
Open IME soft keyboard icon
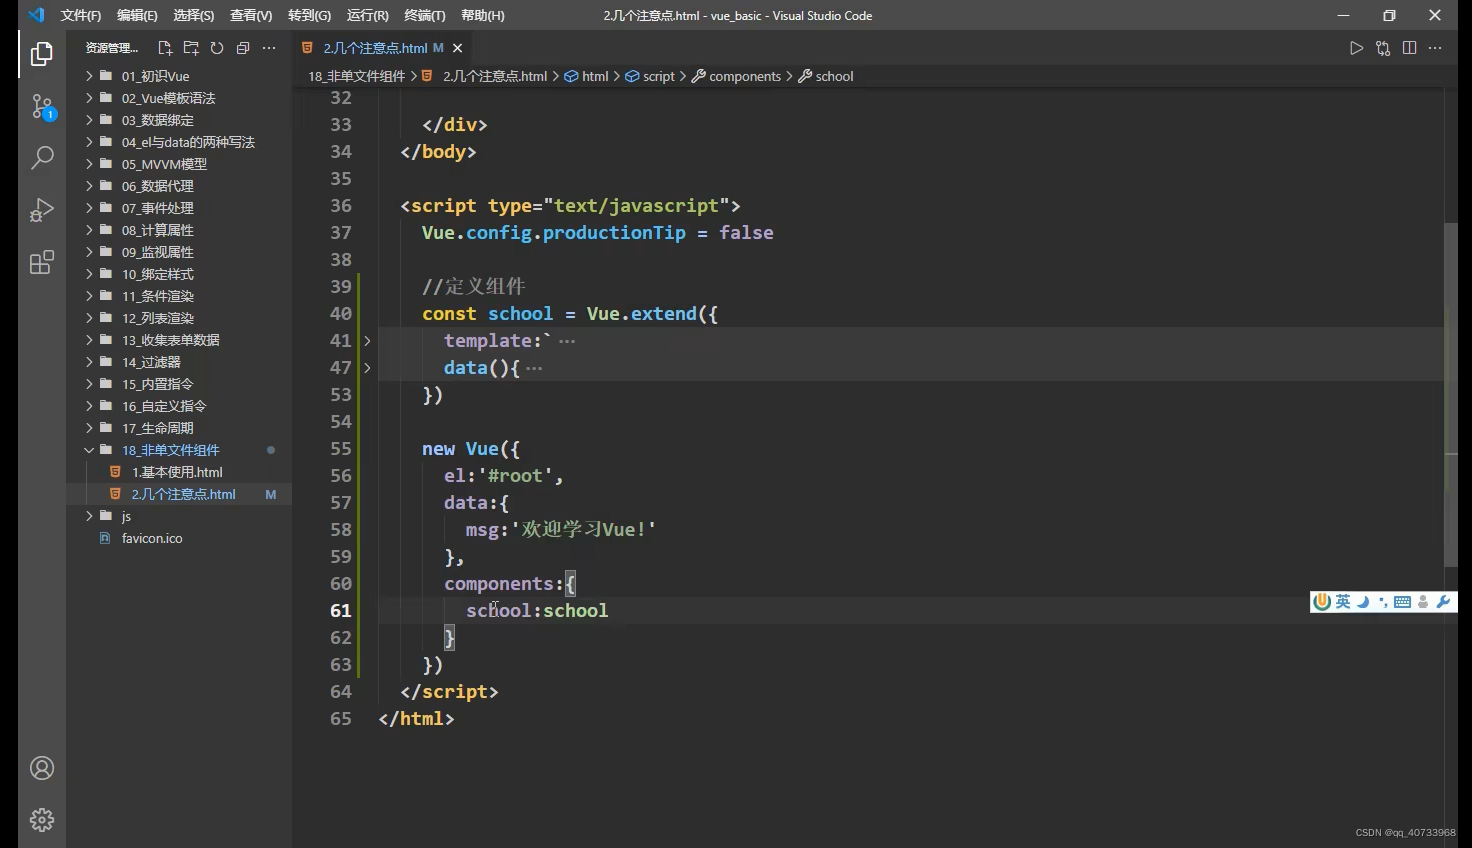[x=1402, y=602]
